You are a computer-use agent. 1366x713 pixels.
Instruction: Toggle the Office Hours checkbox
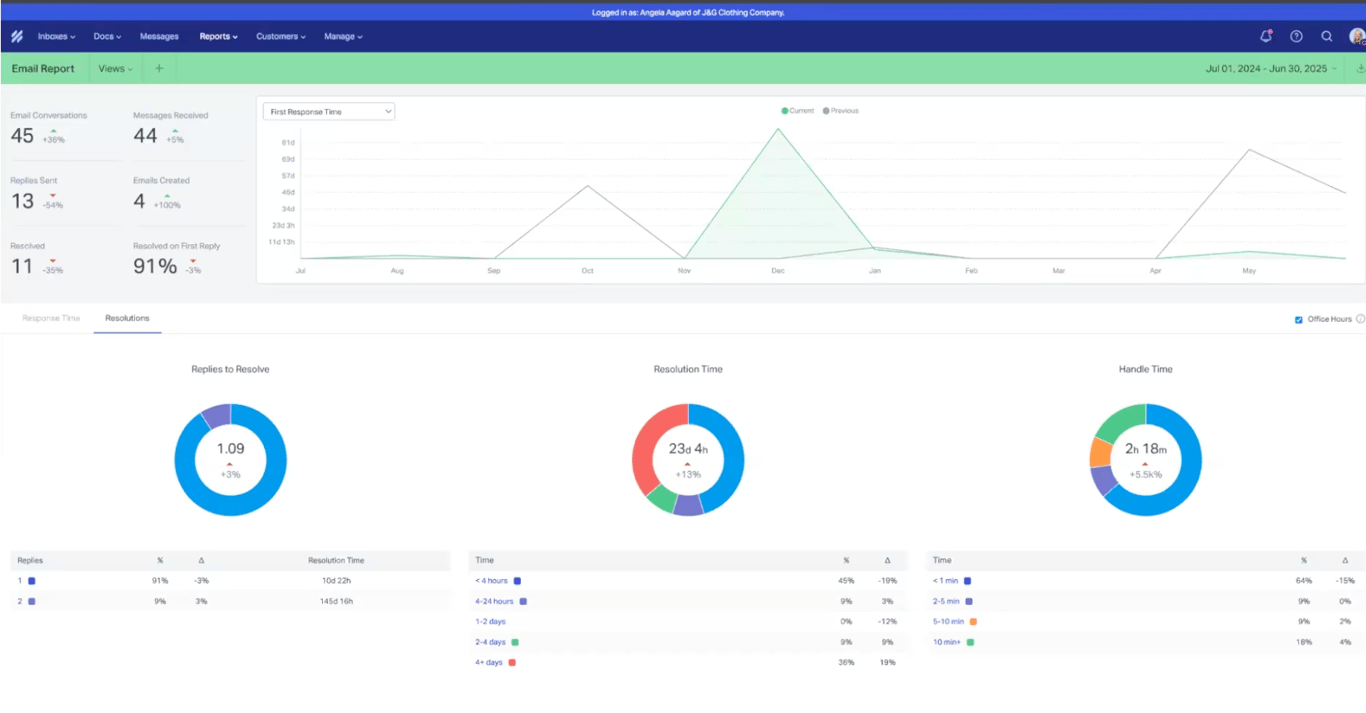pyautogui.click(x=1299, y=319)
